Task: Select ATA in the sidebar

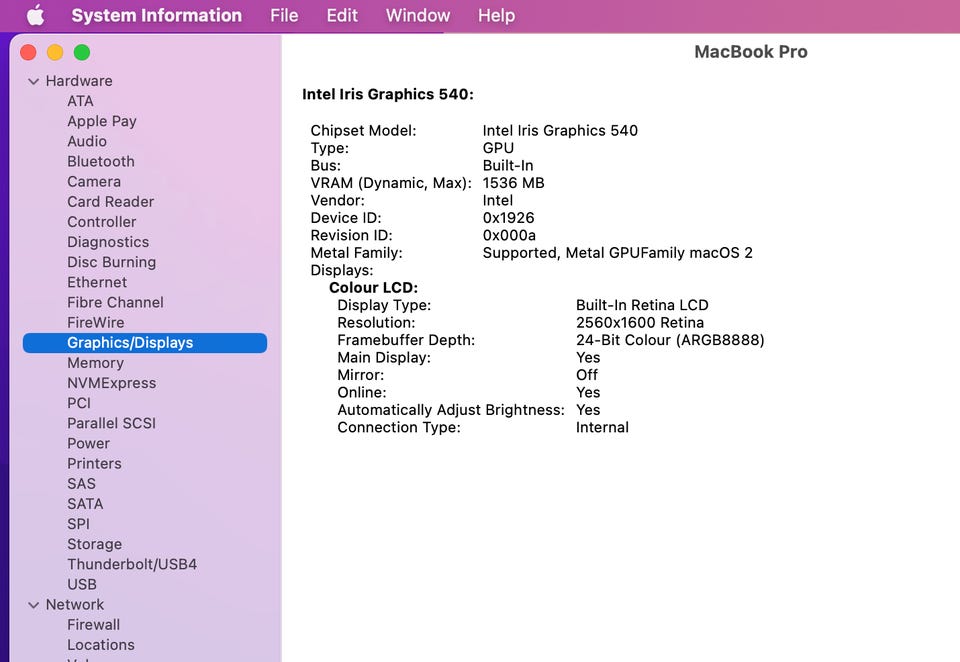Action: [80, 101]
